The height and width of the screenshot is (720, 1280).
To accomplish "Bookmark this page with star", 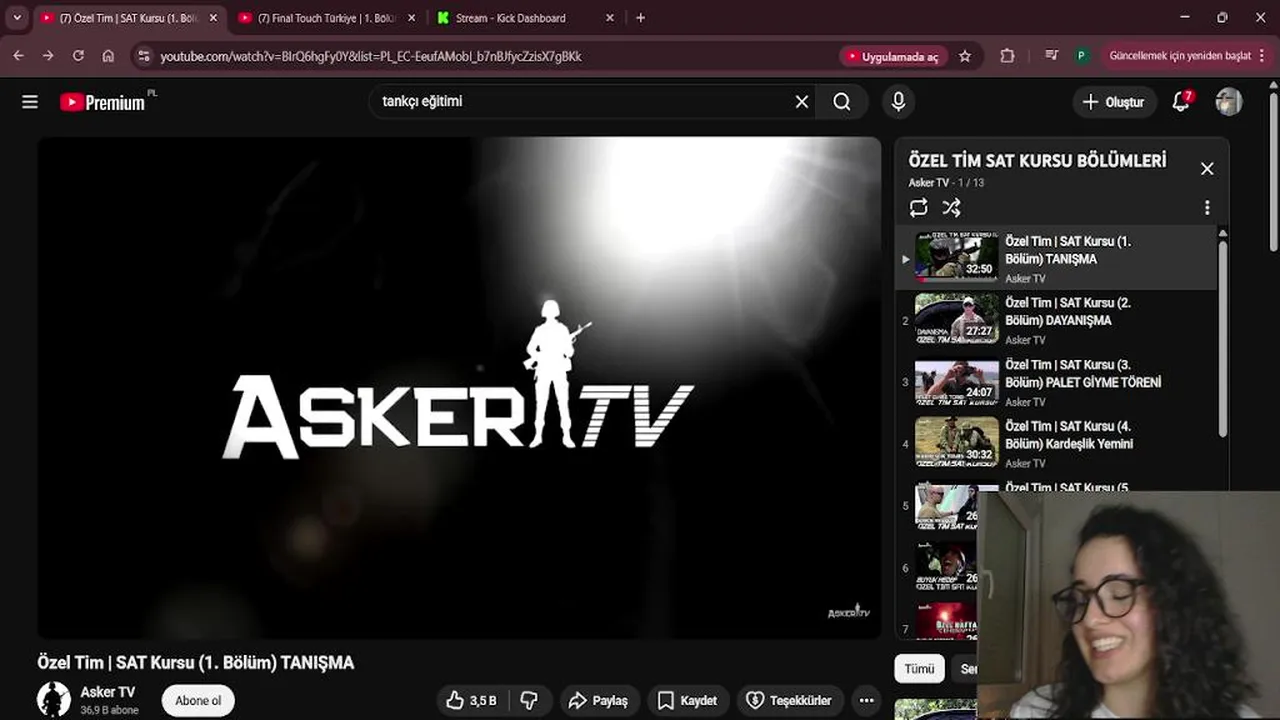I will (x=965, y=57).
